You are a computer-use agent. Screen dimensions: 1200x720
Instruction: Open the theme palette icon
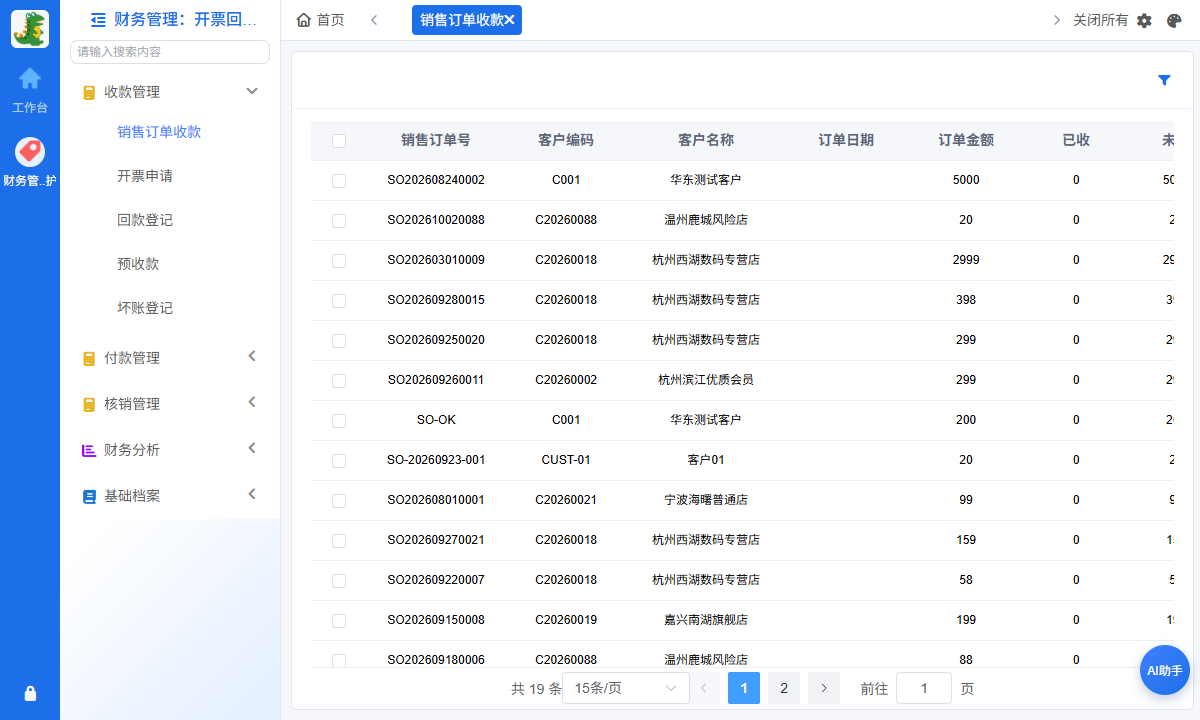click(x=1175, y=20)
